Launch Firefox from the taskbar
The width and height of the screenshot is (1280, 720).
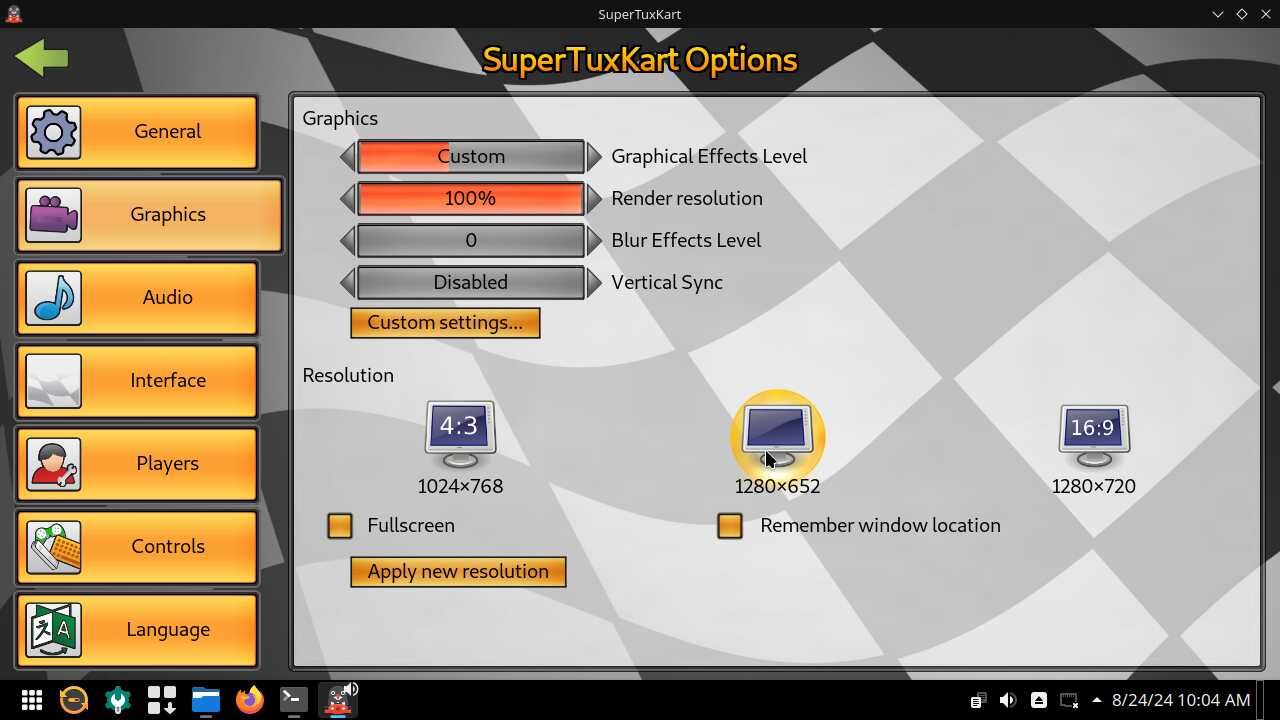249,700
